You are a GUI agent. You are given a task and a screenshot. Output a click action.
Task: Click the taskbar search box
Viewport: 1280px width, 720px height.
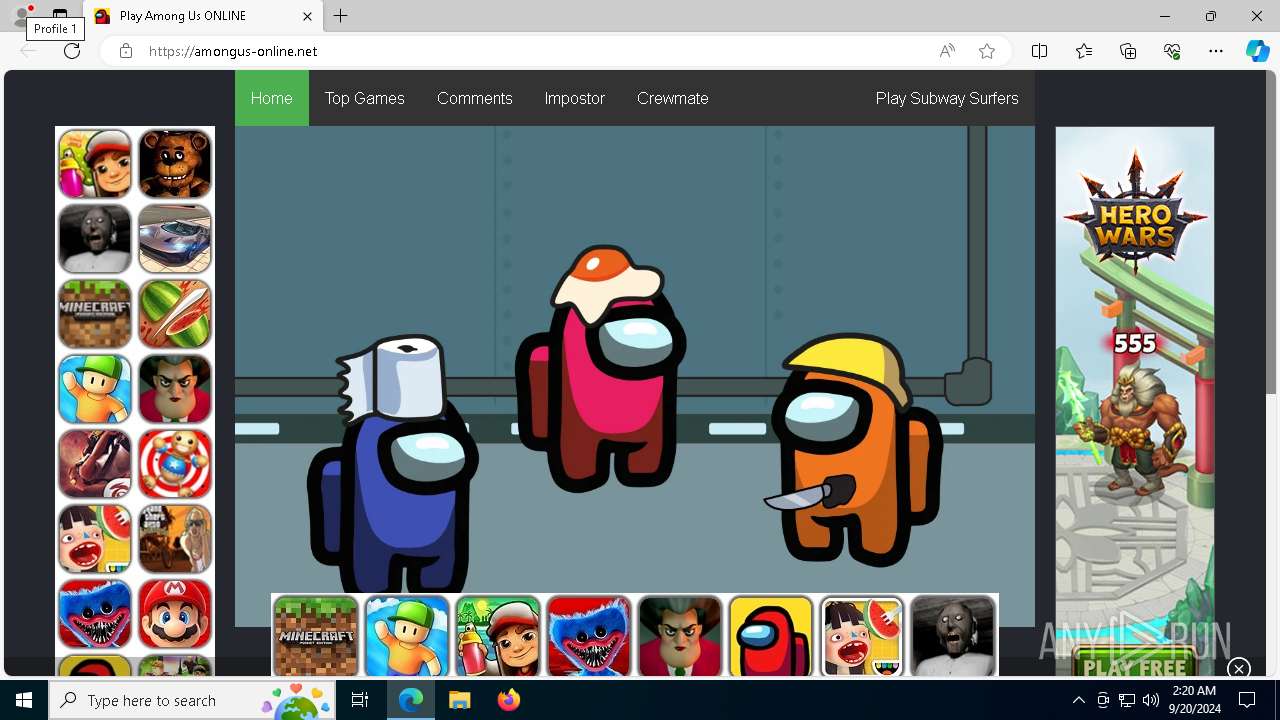(192, 701)
